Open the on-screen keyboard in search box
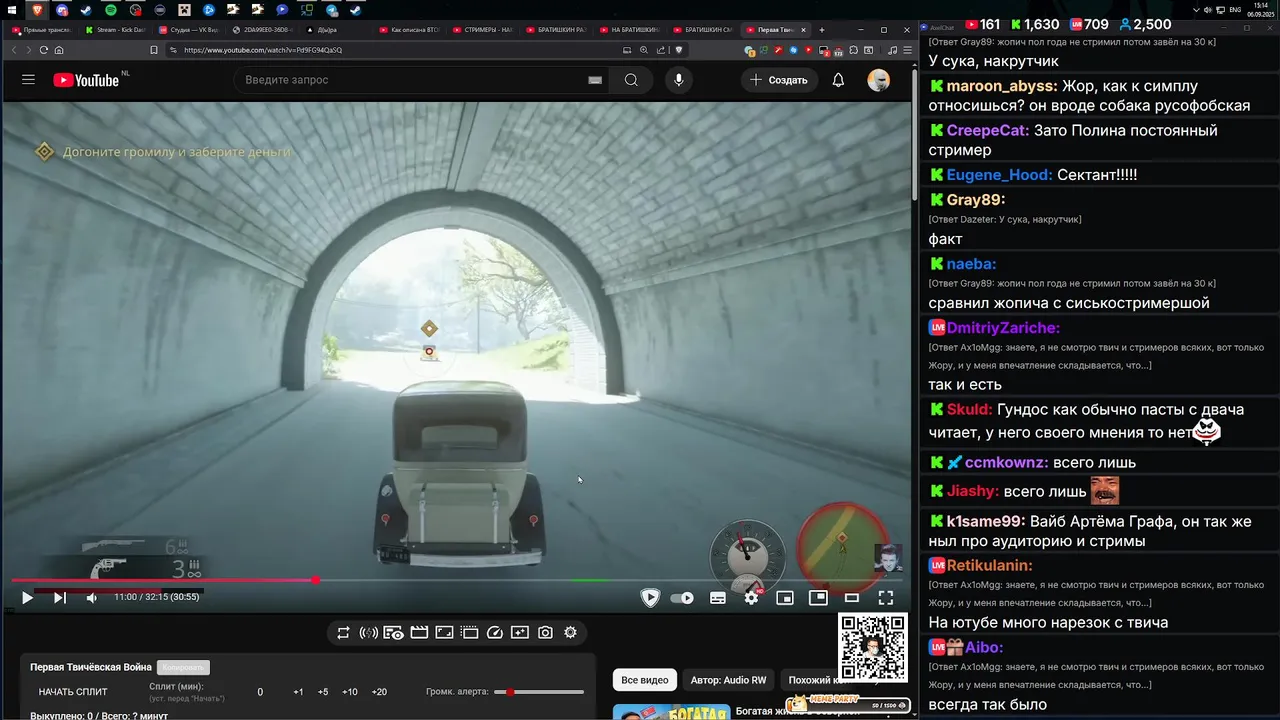Image resolution: width=1280 pixels, height=720 pixels. coord(595,80)
